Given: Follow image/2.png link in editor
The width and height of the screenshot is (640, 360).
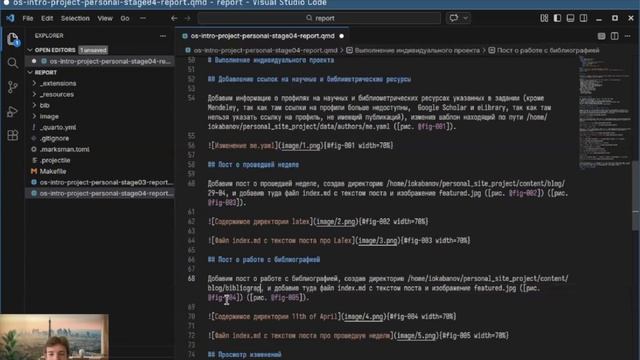Looking at the screenshot, I should tap(336, 222).
